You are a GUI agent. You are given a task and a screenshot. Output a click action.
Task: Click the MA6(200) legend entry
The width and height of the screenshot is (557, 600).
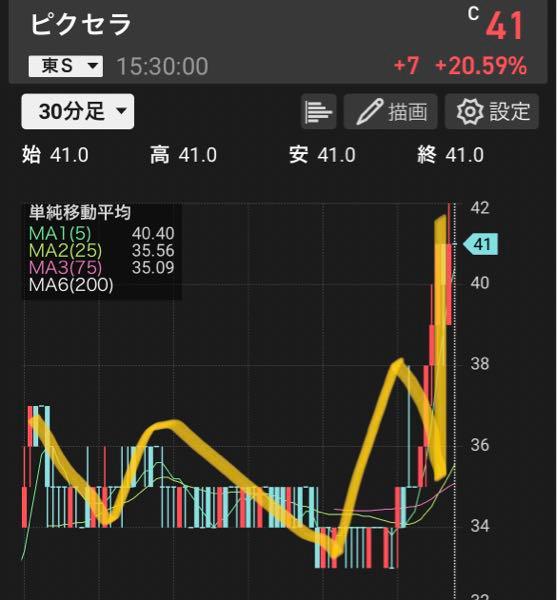(x=71, y=285)
